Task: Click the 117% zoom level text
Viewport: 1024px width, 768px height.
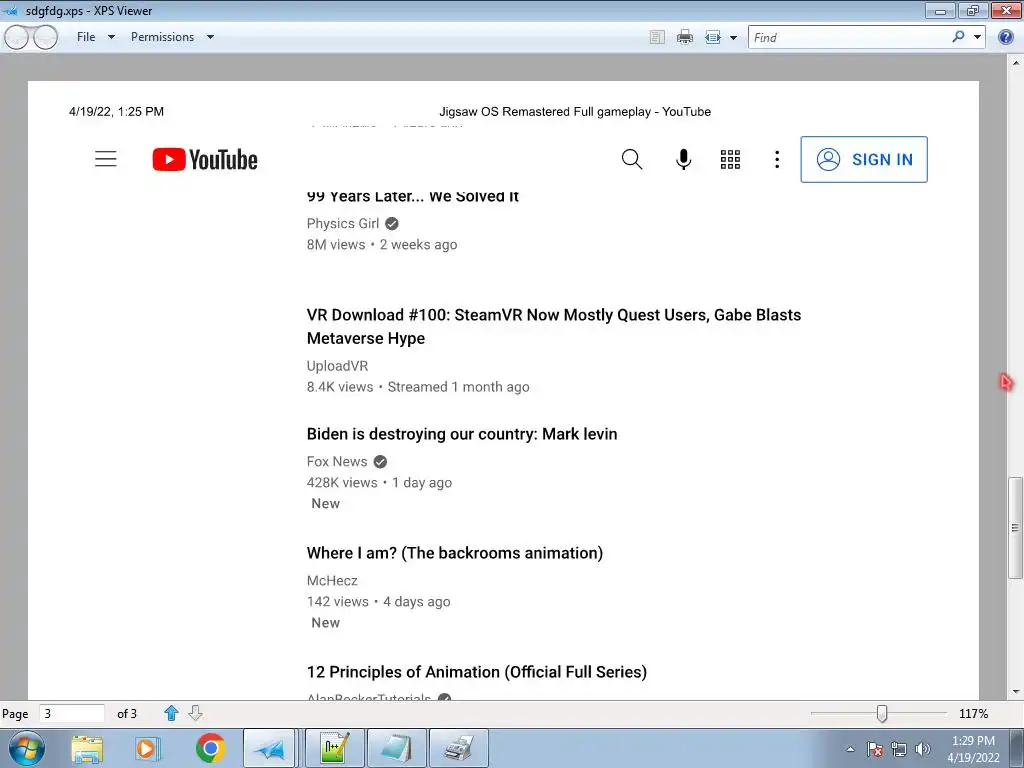Action: click(973, 713)
